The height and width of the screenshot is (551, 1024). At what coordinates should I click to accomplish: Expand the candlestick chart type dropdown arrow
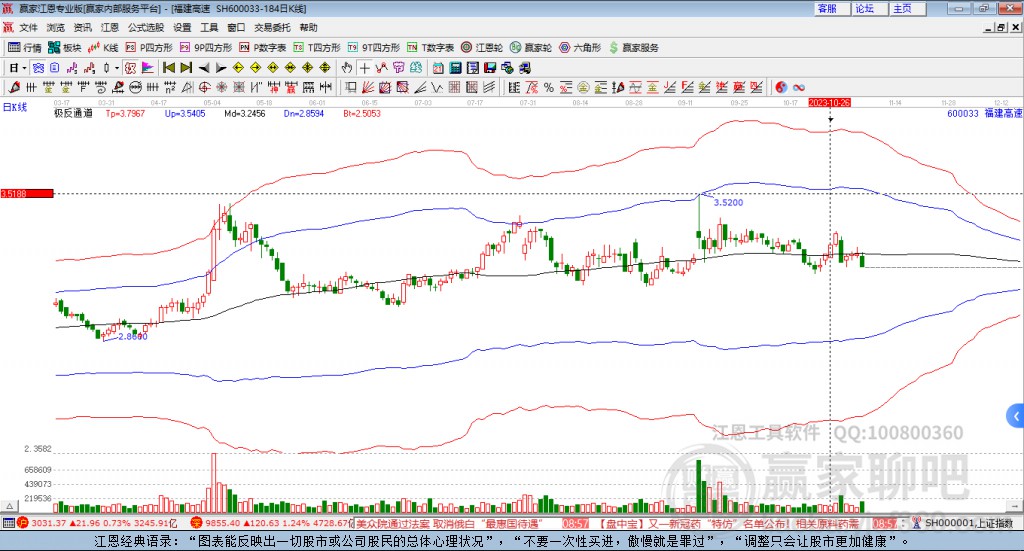(116, 67)
